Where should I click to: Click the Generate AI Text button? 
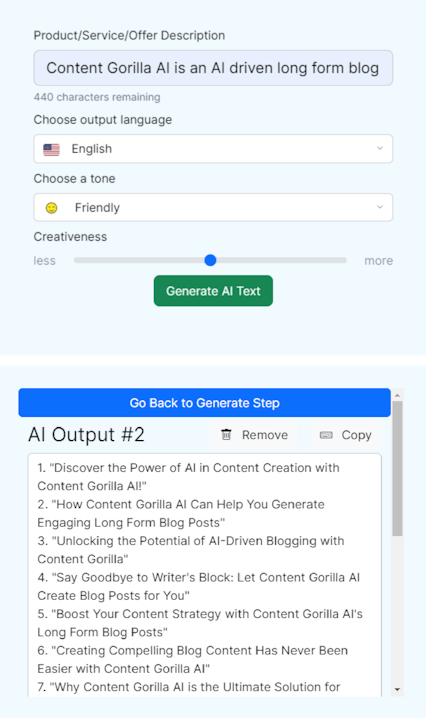[213, 291]
